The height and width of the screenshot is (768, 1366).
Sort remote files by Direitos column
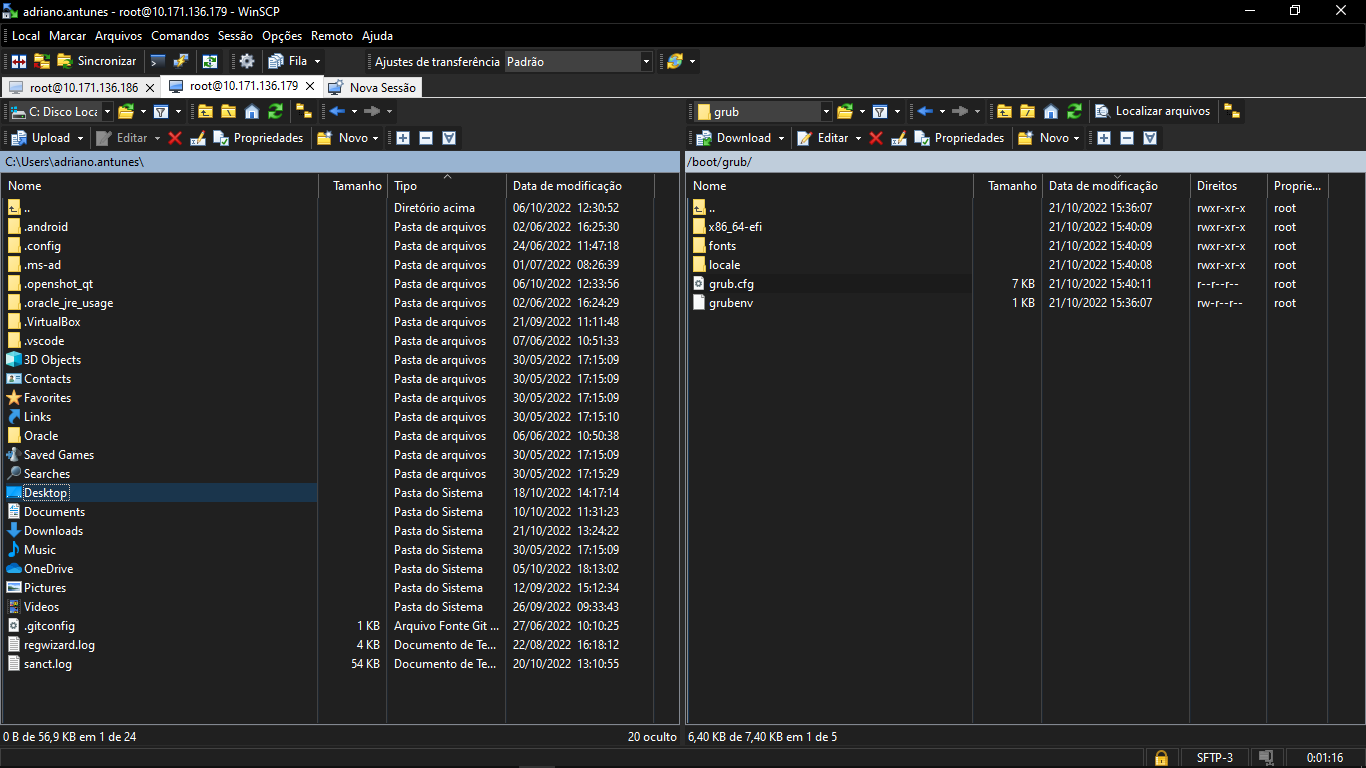(1229, 186)
